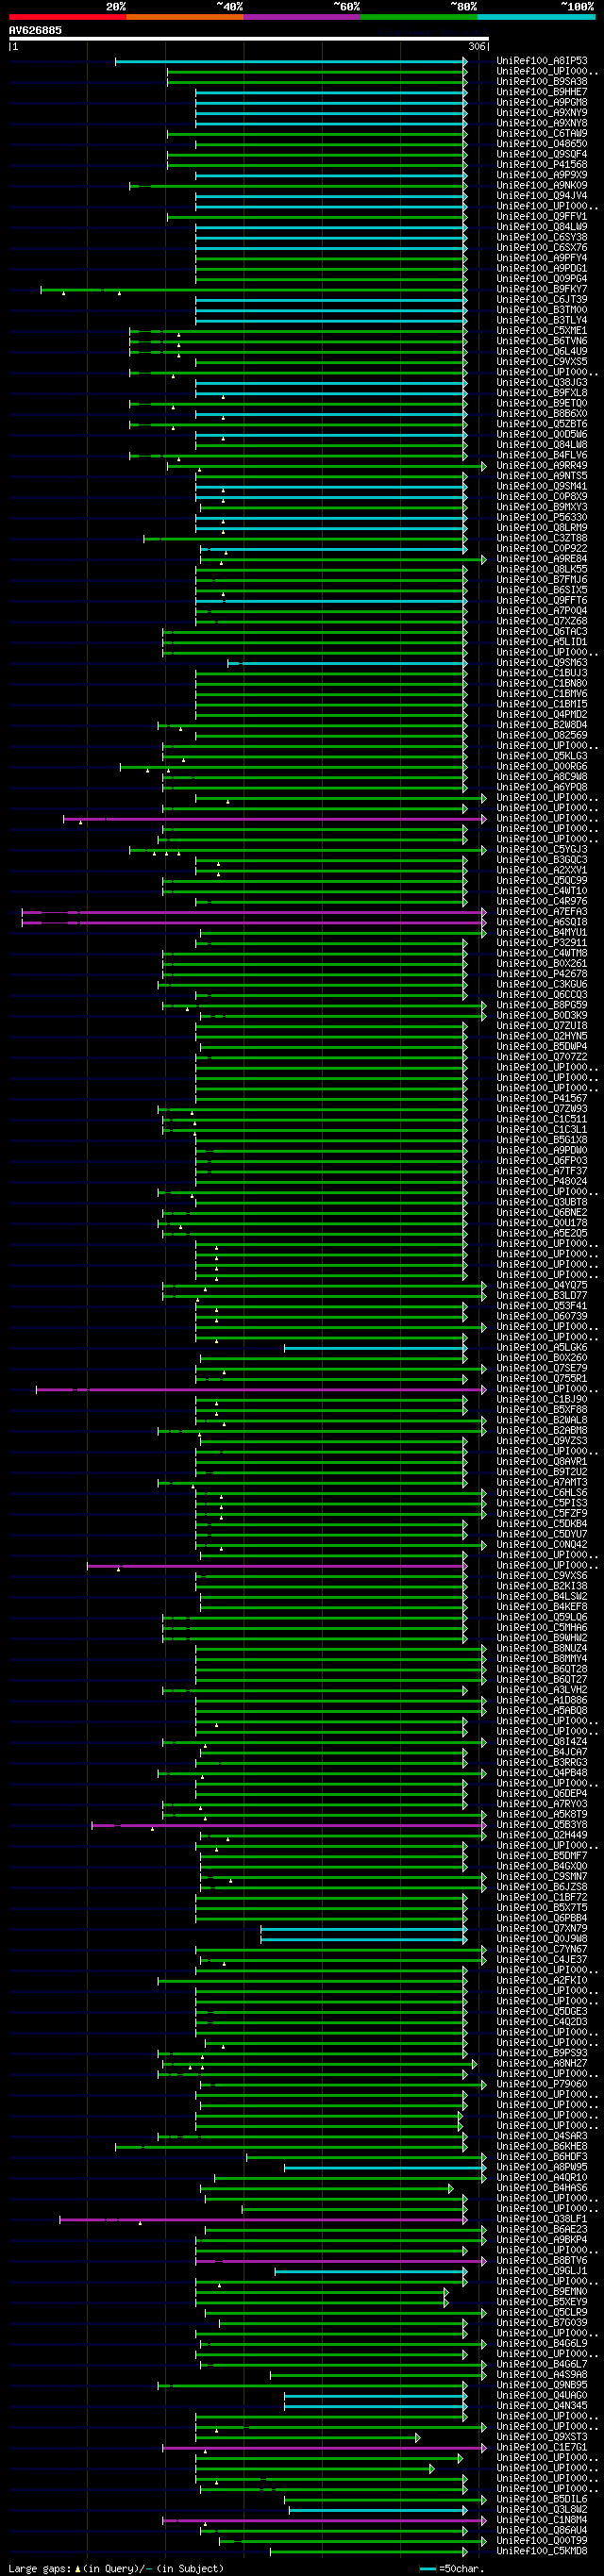Click the cyan ~100% legend color bar
604x2576 pixels.
[536, 17]
